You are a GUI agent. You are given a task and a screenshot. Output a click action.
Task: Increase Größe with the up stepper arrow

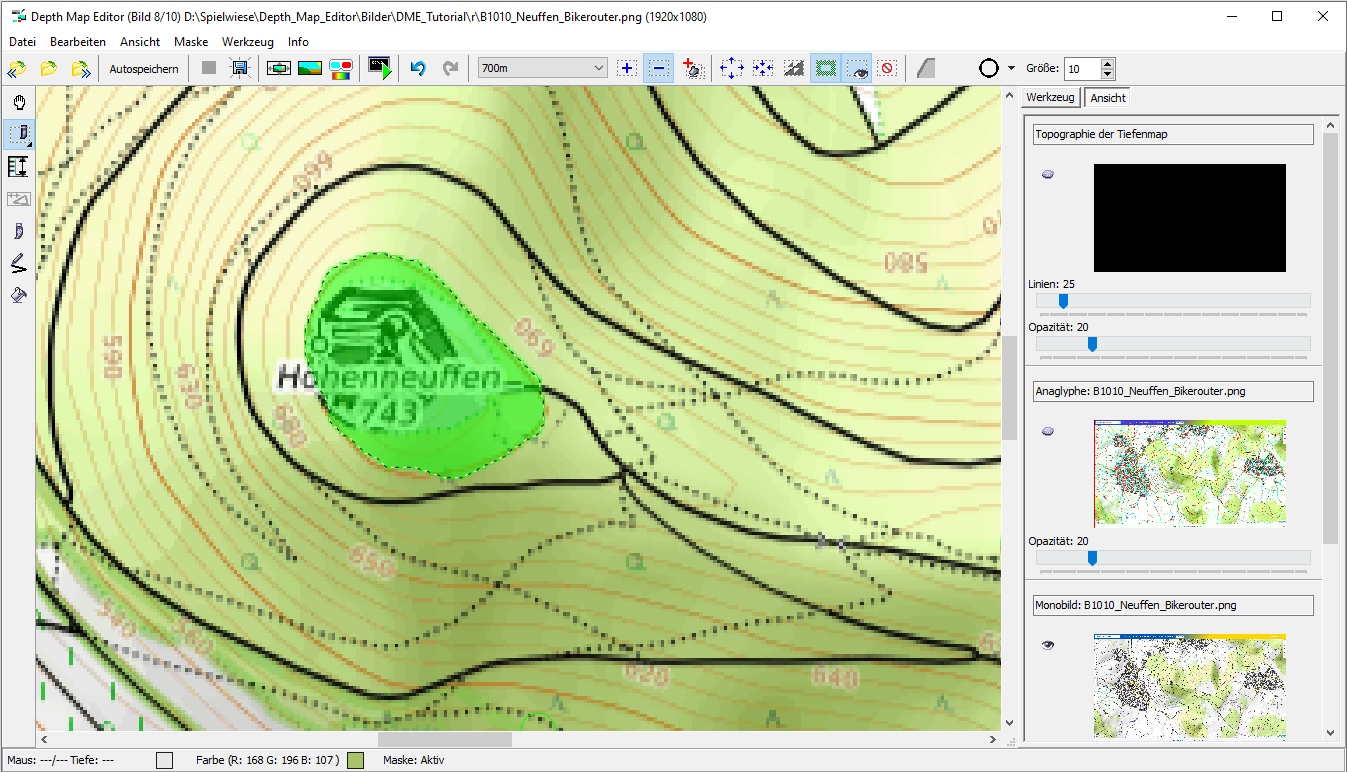(x=1107, y=64)
